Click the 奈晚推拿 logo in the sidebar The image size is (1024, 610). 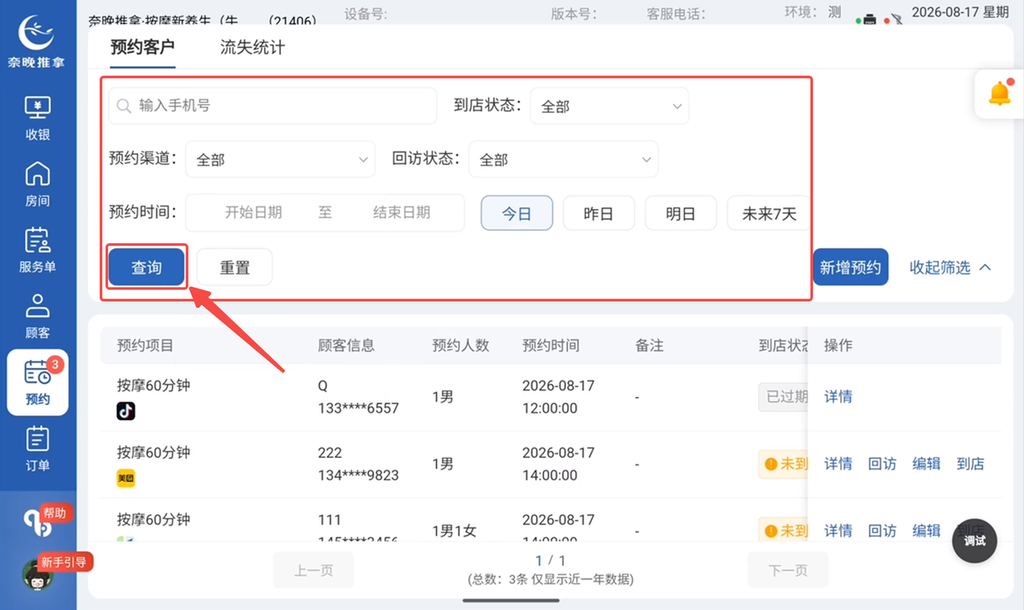(x=37, y=42)
